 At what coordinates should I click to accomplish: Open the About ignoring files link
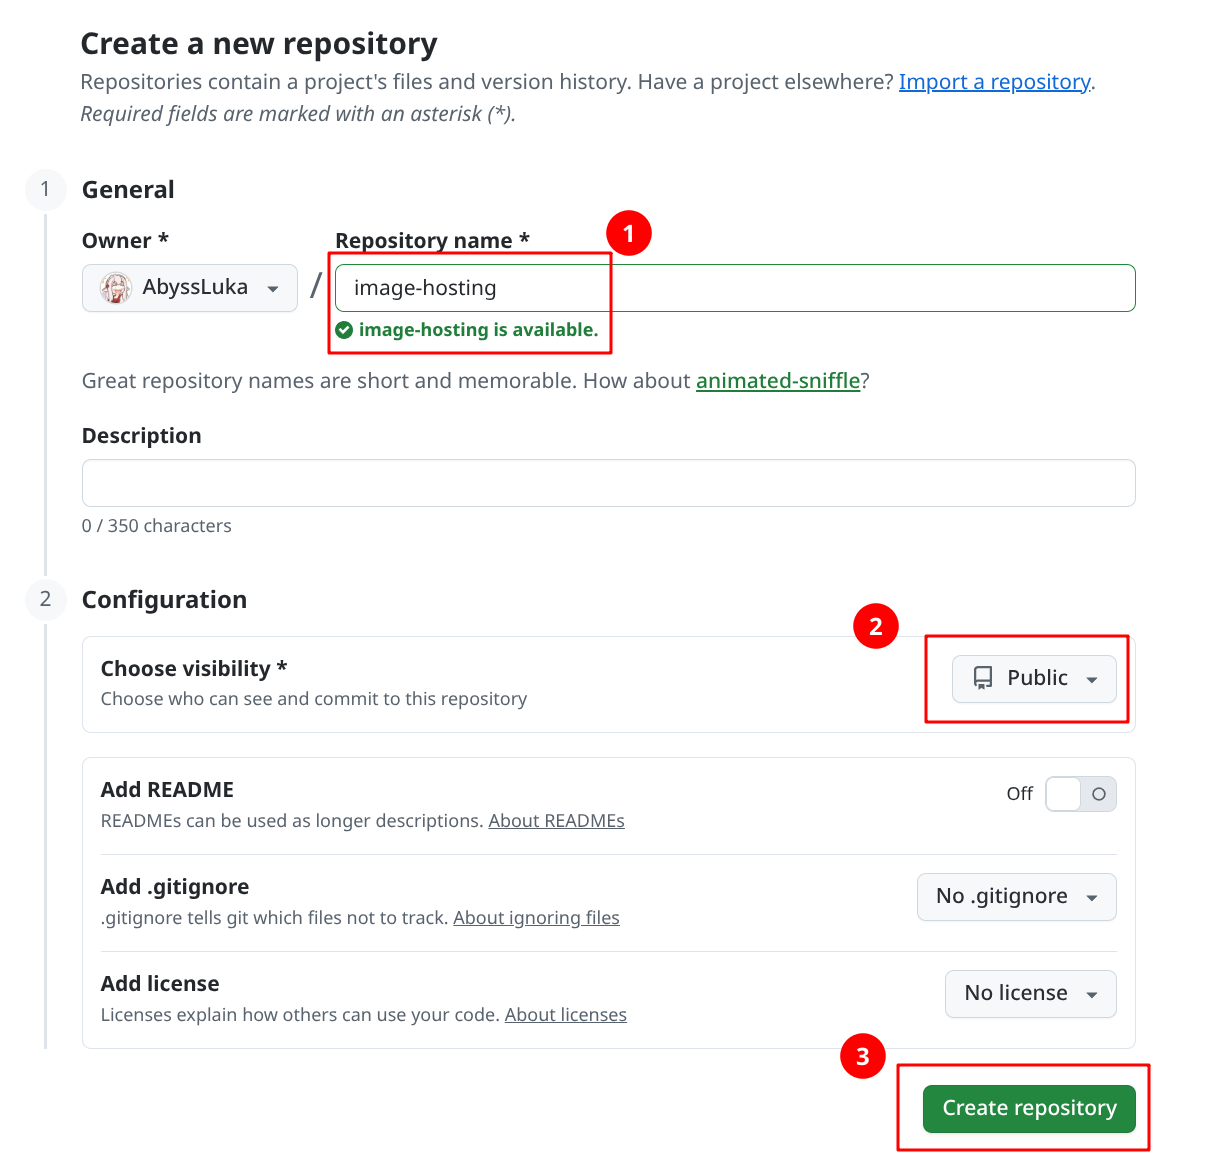coord(536,918)
